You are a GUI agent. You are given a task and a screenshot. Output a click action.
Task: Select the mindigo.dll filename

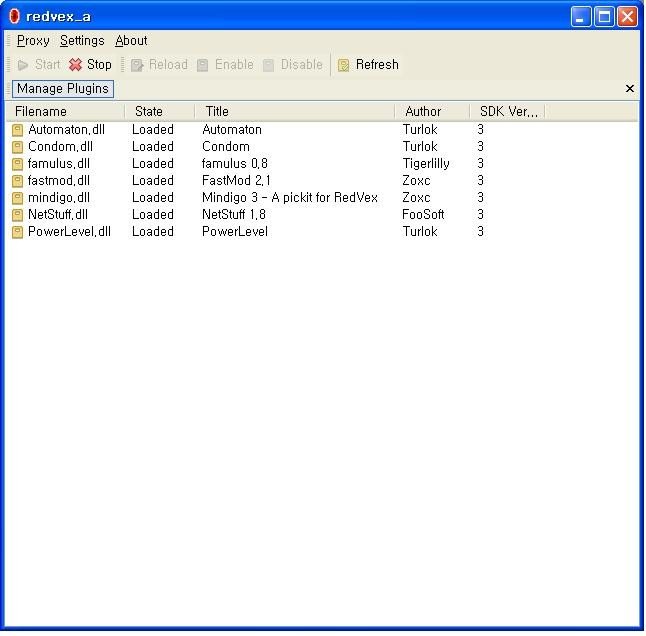(59, 198)
